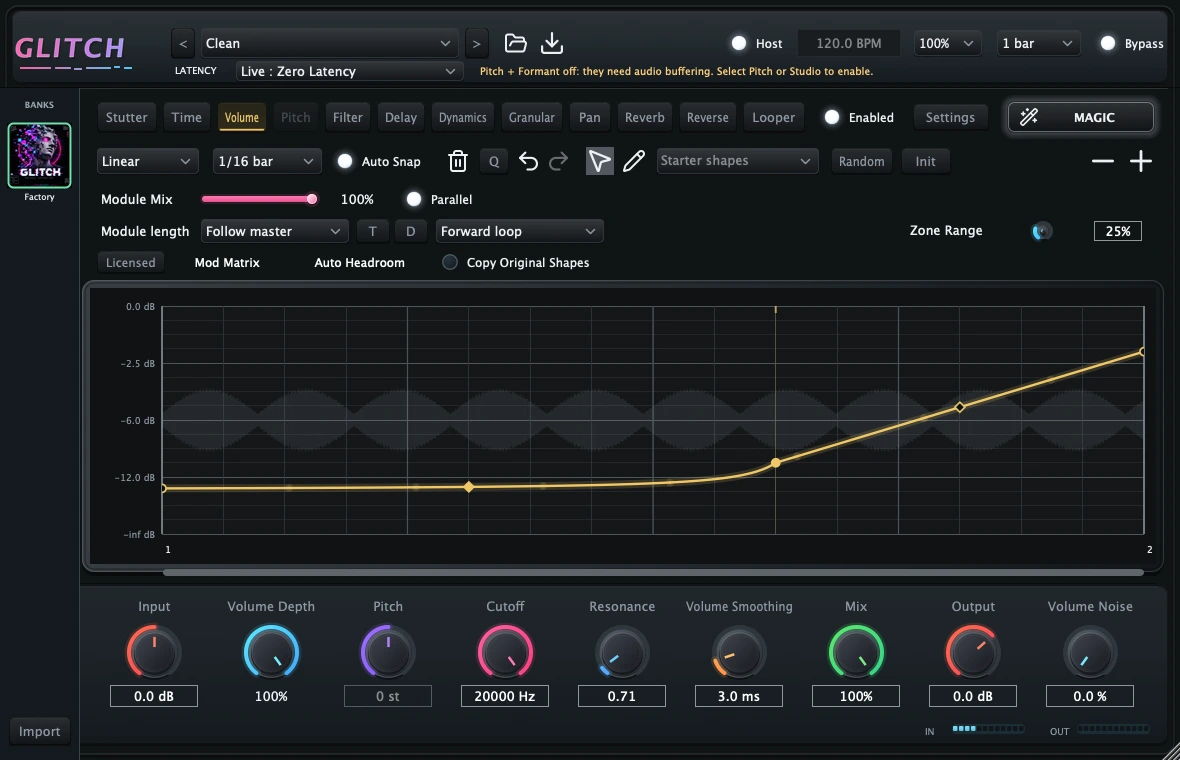Select the Factory bank thumbnail
The width and height of the screenshot is (1180, 760).
(39, 156)
